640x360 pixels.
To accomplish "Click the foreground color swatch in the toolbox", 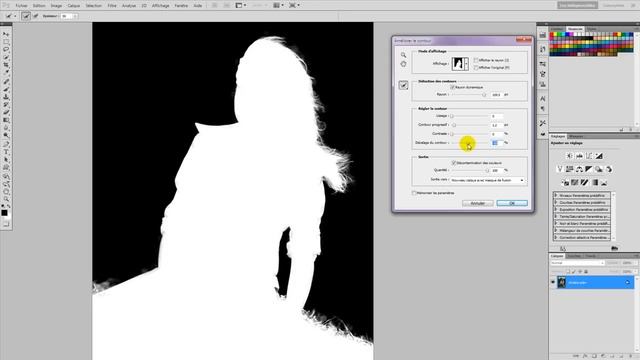I will pos(4,213).
